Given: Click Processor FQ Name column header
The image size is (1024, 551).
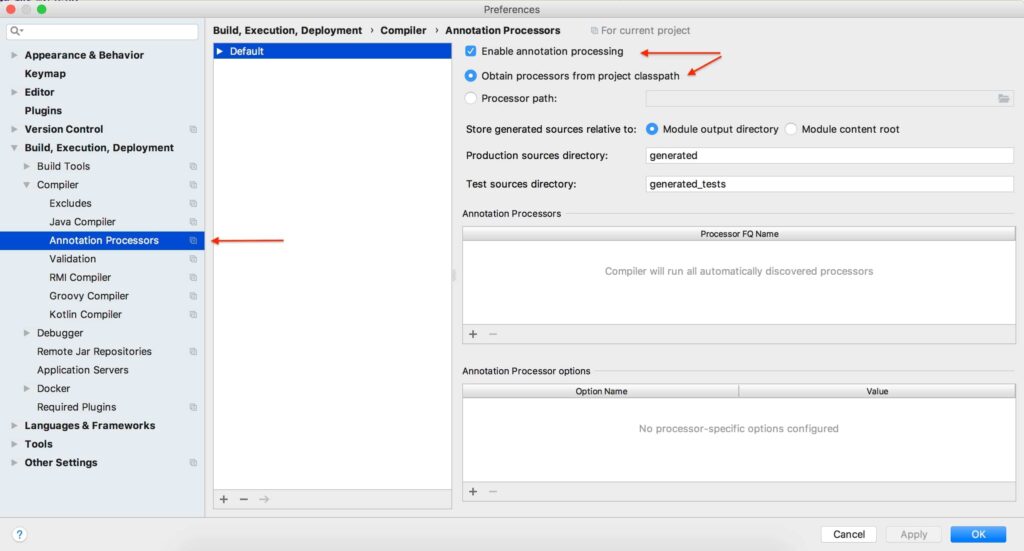Looking at the screenshot, I should 739,234.
